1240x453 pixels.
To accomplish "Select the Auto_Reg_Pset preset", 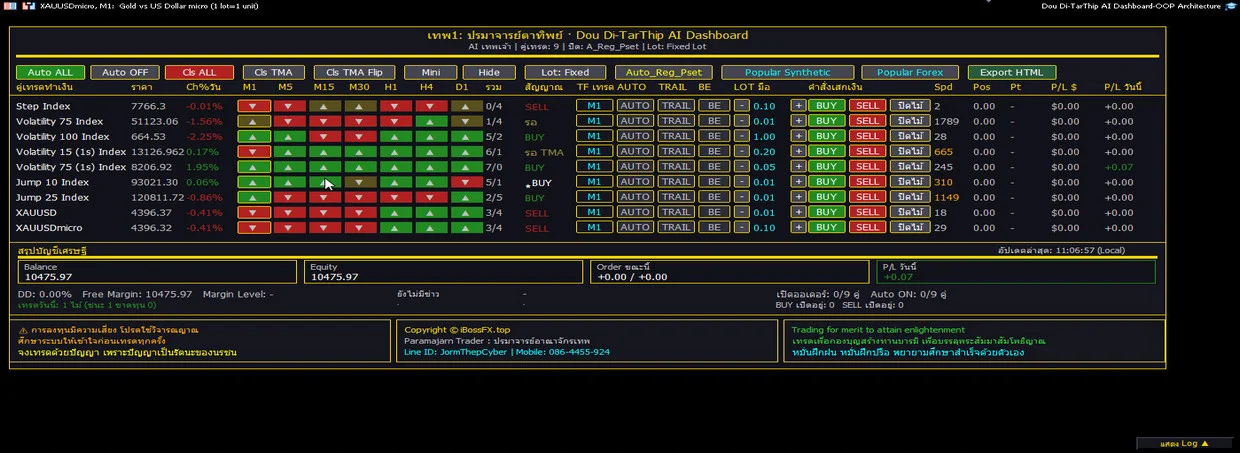I will point(664,72).
